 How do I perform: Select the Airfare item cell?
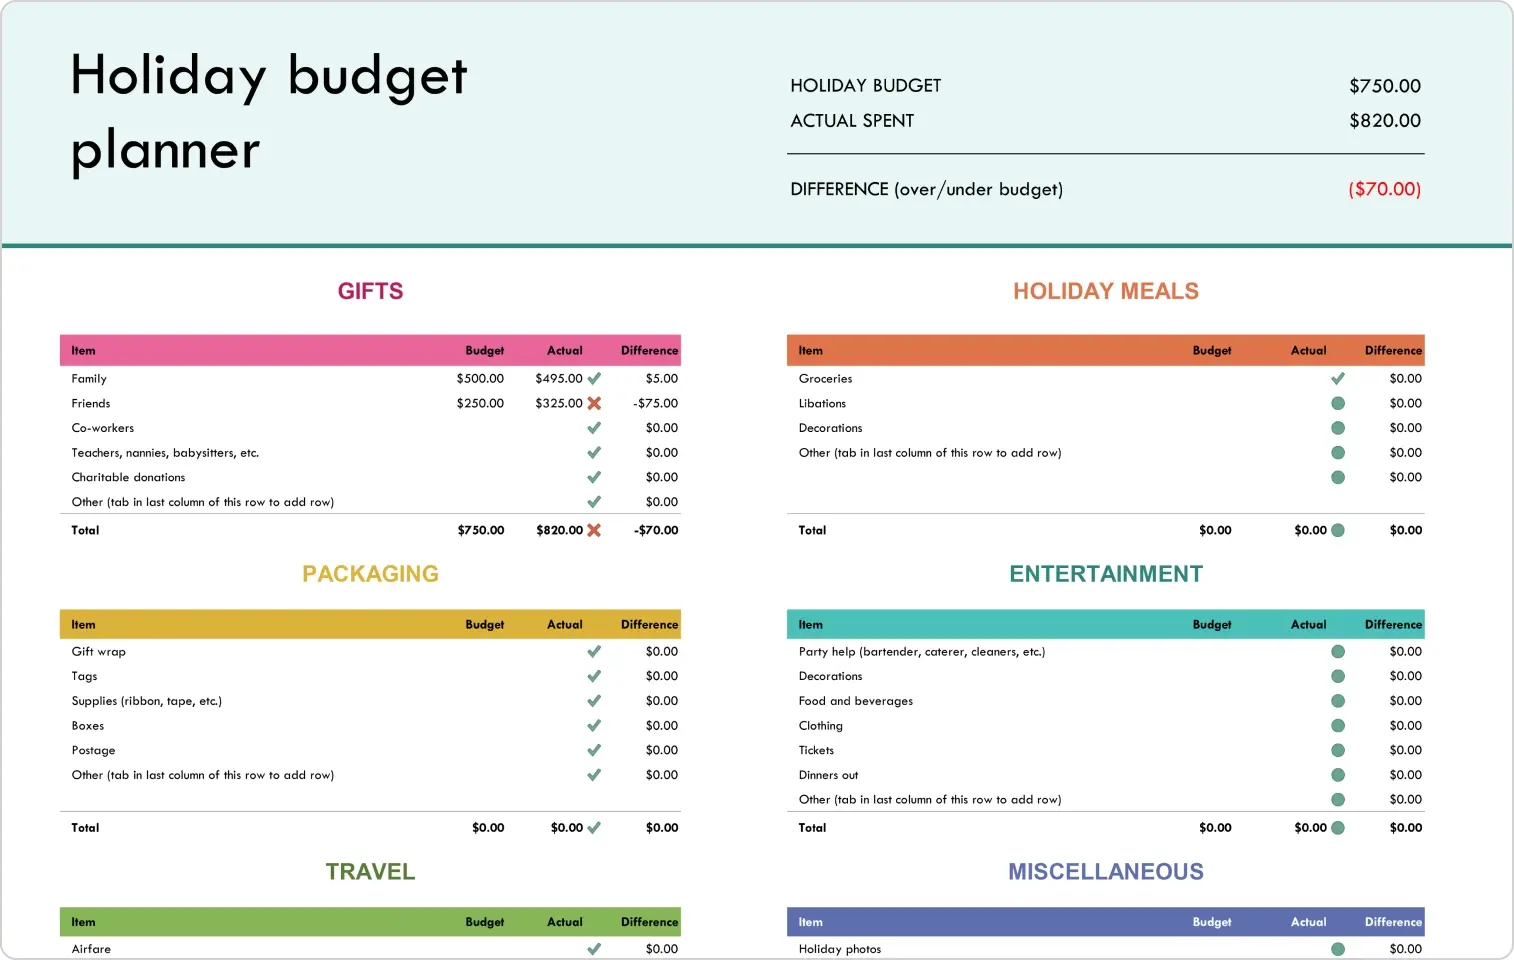tap(91, 949)
